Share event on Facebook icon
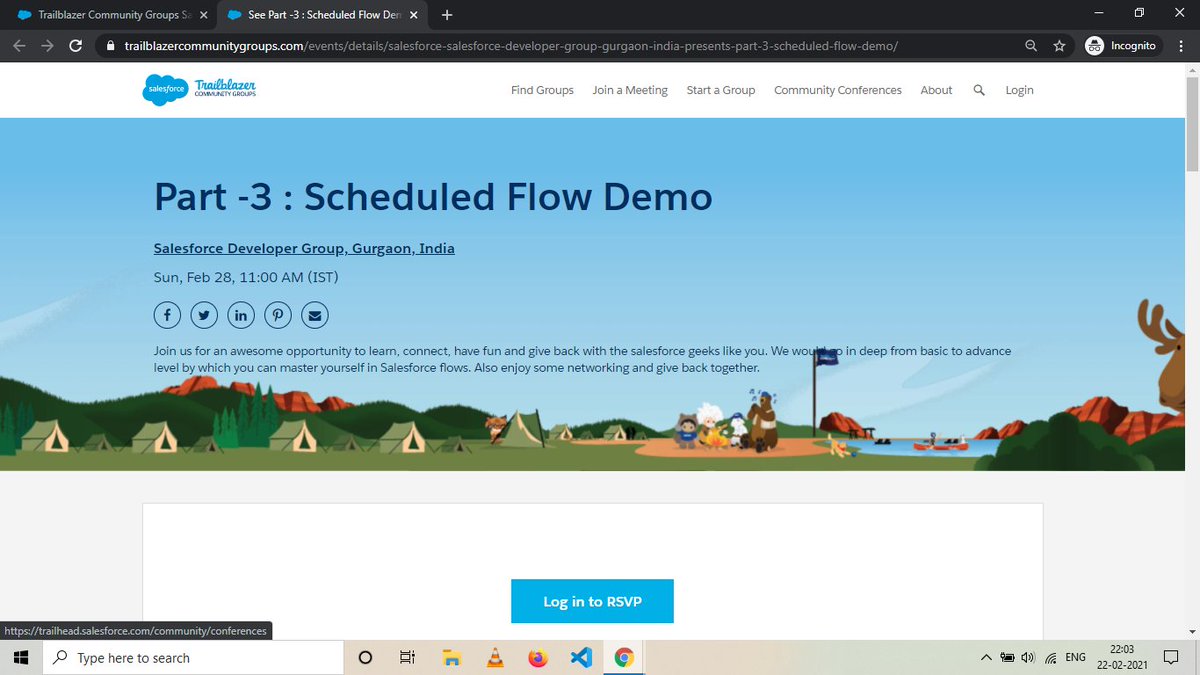1200x675 pixels. 167,315
